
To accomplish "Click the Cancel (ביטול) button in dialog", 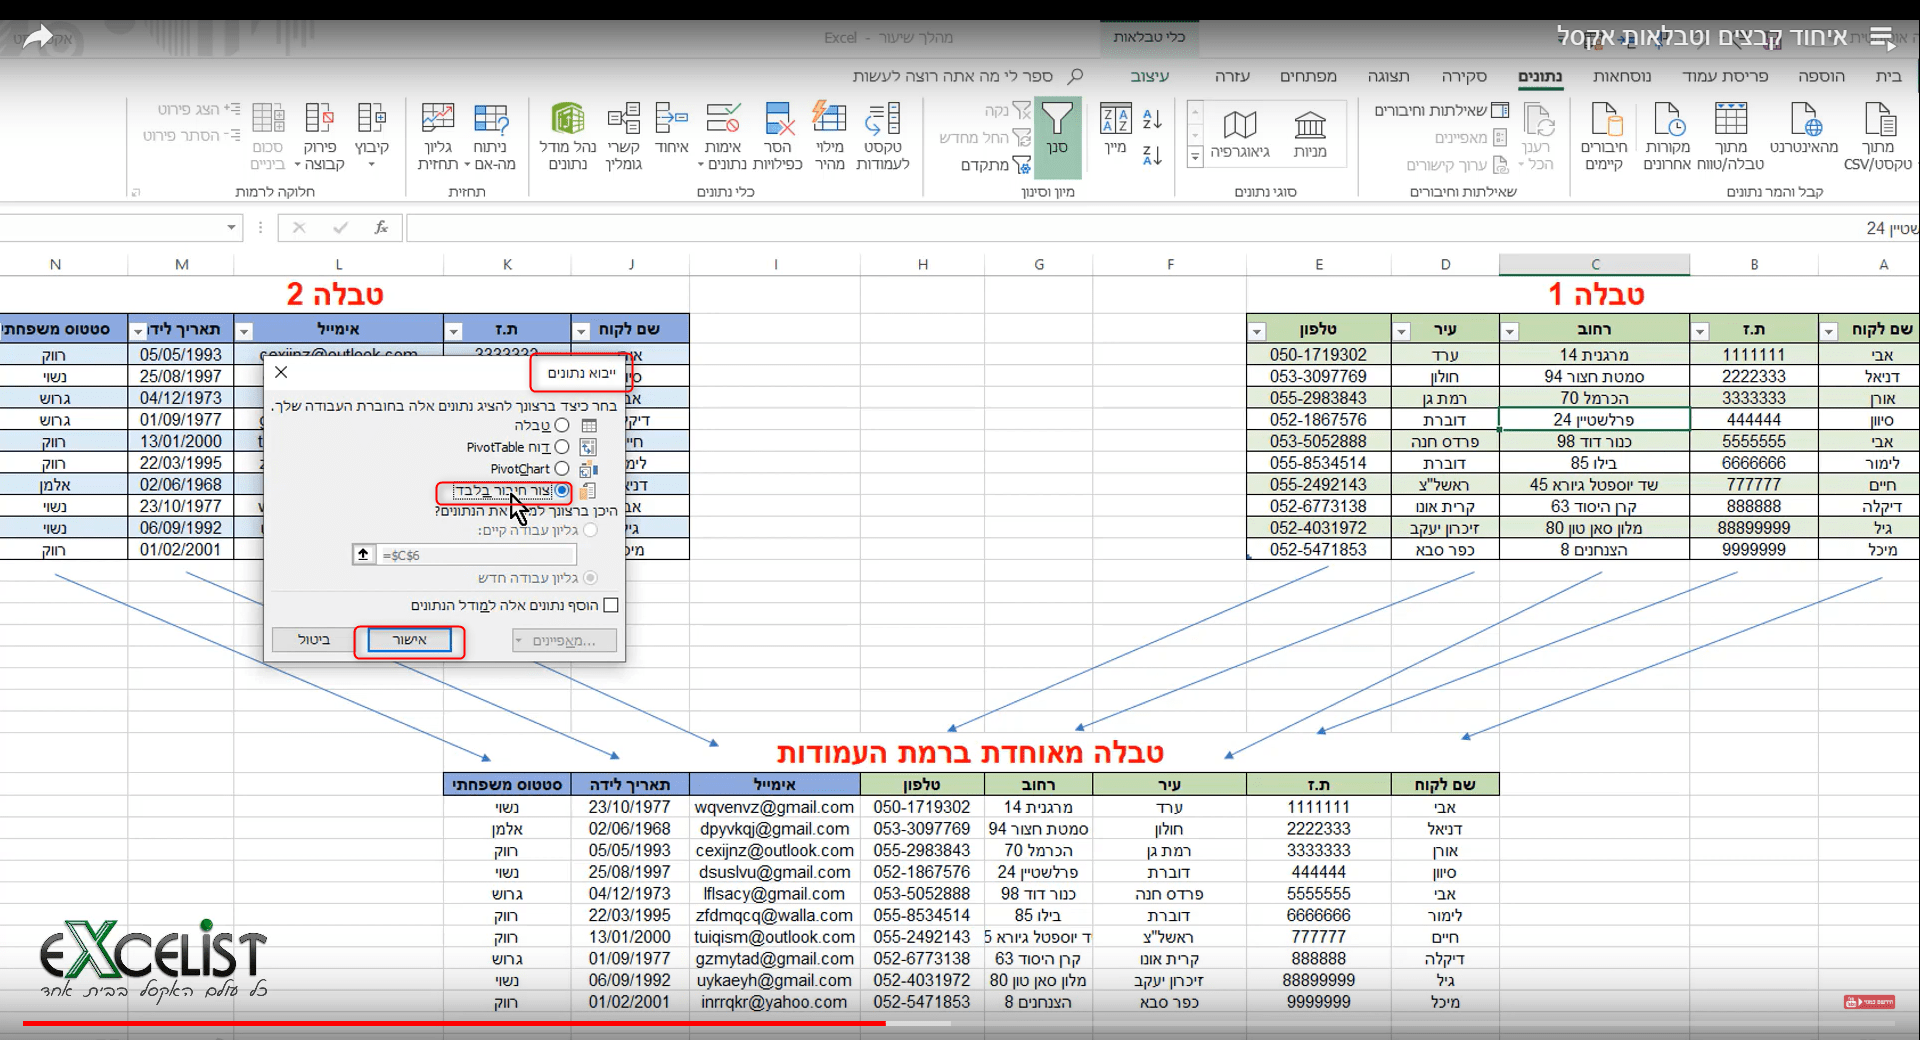I will [x=314, y=640].
